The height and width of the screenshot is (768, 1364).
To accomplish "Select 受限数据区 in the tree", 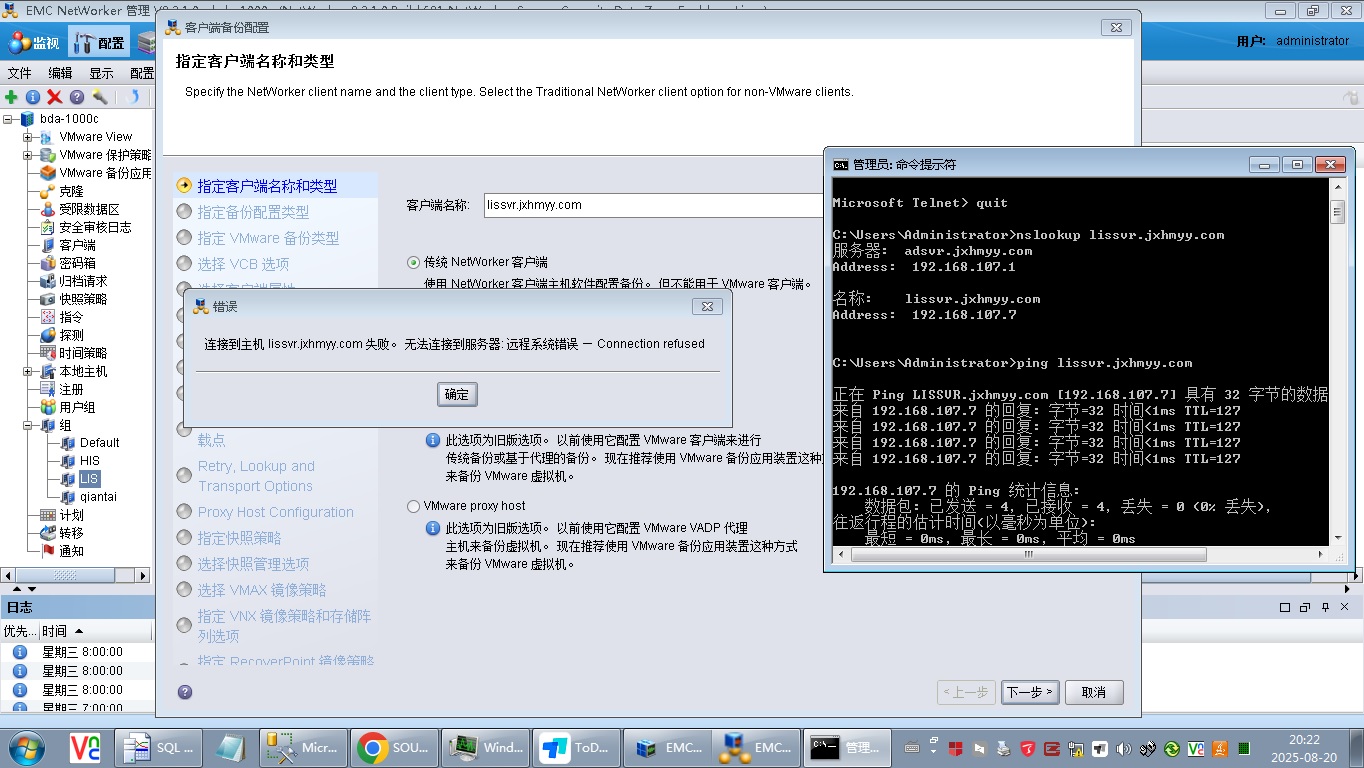I will [89, 209].
